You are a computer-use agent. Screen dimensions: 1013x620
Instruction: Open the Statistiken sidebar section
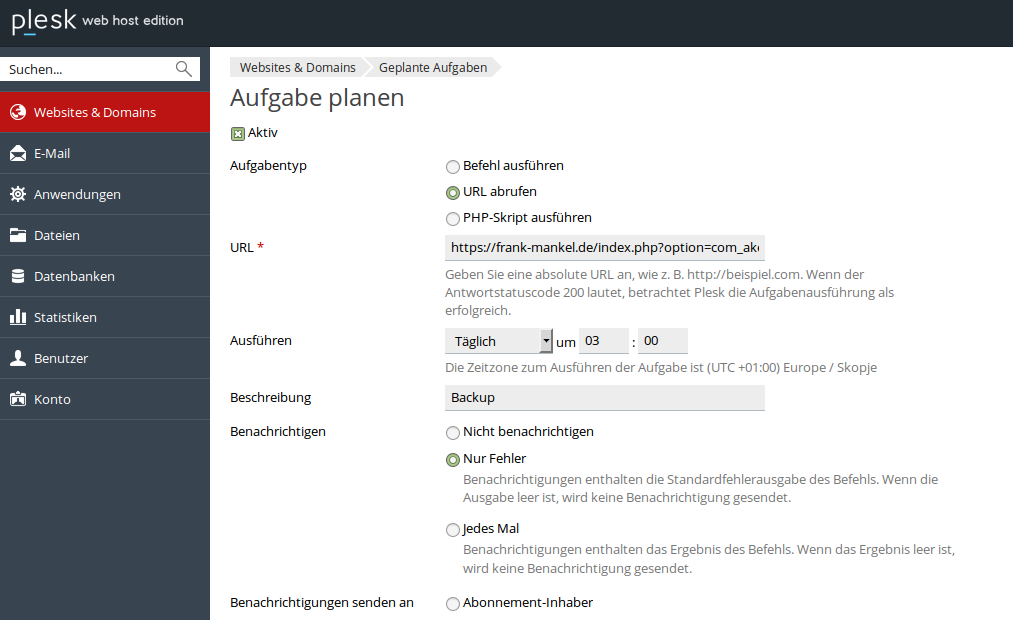click(105, 317)
